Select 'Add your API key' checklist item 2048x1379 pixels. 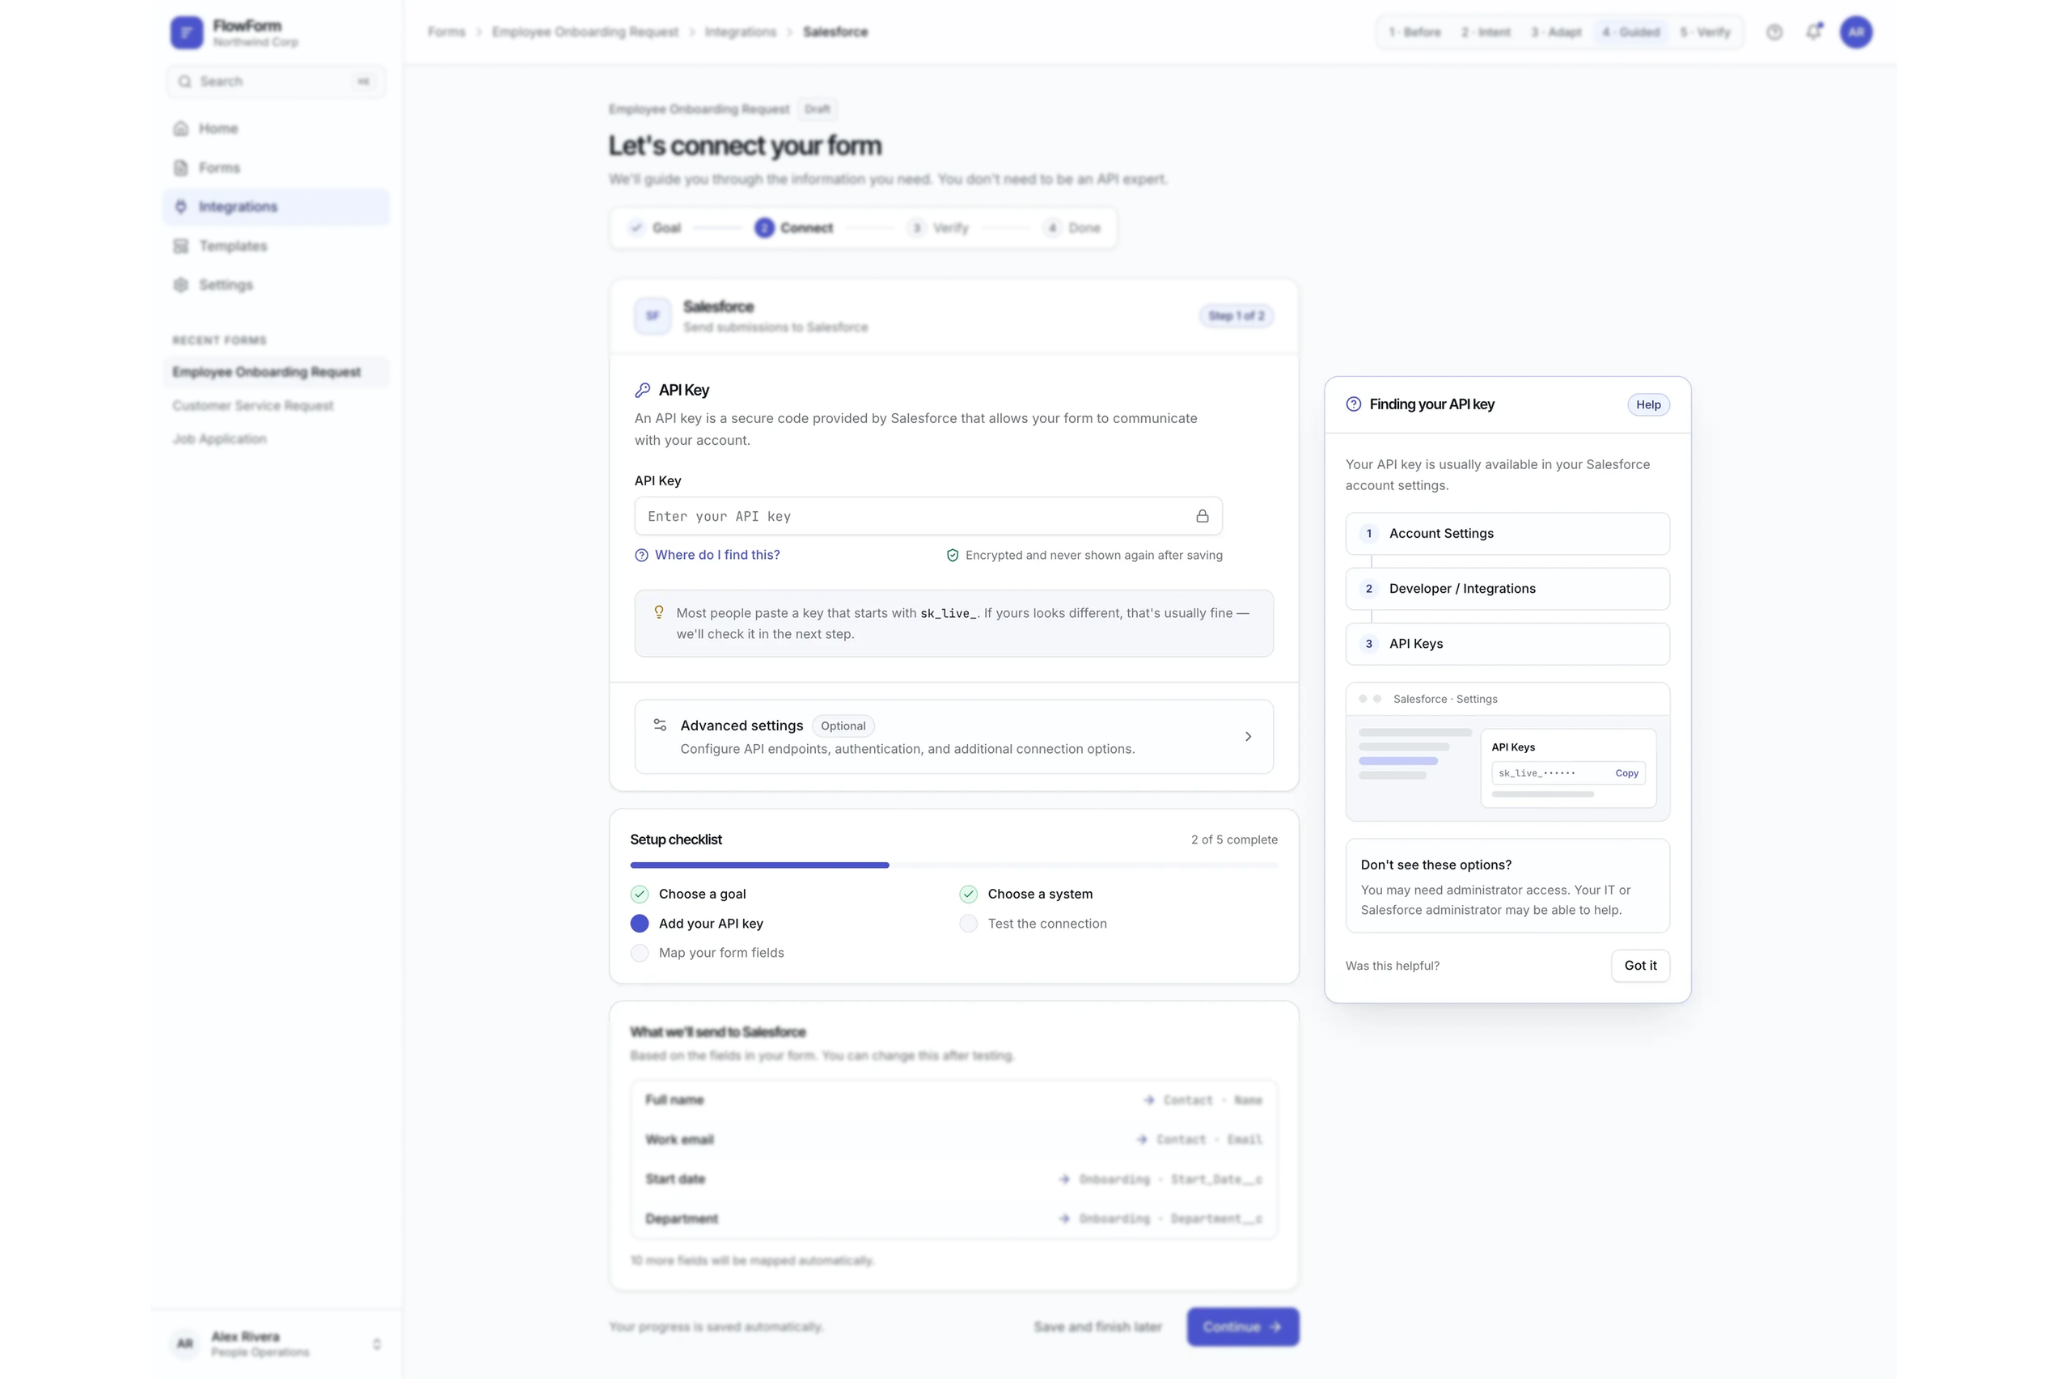coord(698,923)
